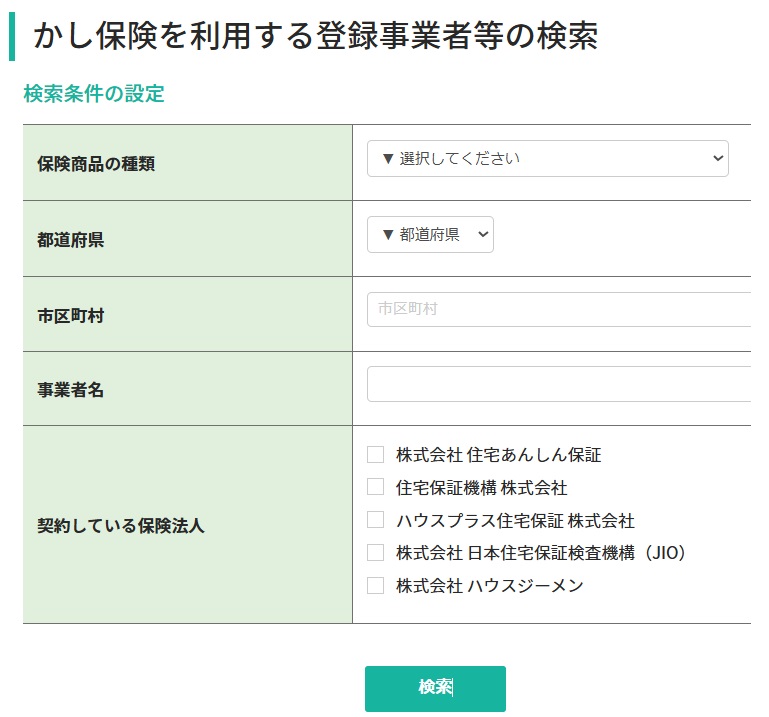The image size is (769, 717).
Task: Click the 検索条件の設定 section heading
Action: click(94, 94)
